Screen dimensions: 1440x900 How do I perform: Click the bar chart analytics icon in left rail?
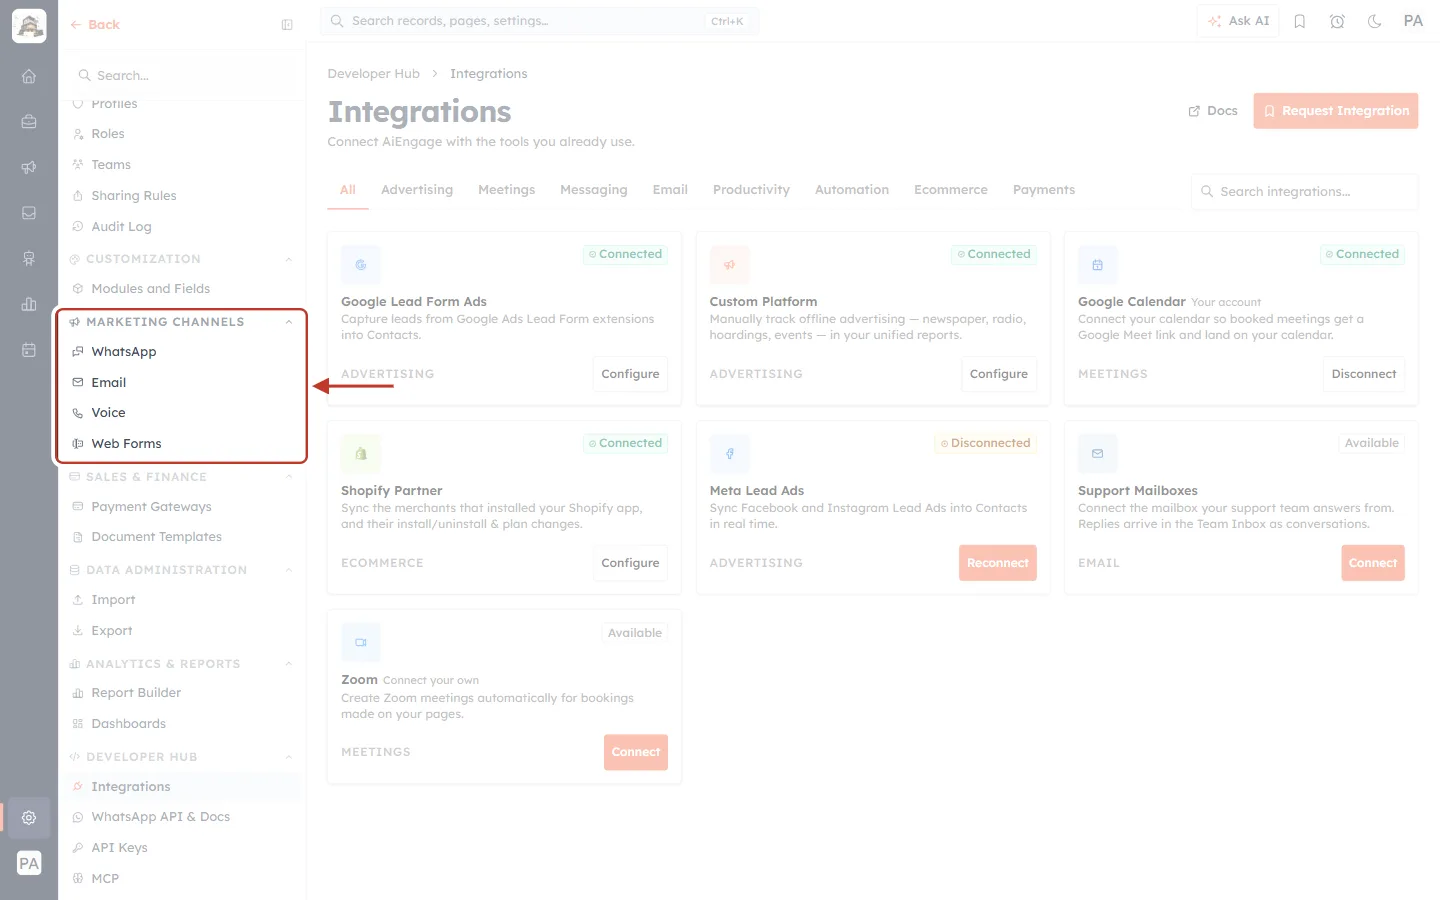[29, 304]
